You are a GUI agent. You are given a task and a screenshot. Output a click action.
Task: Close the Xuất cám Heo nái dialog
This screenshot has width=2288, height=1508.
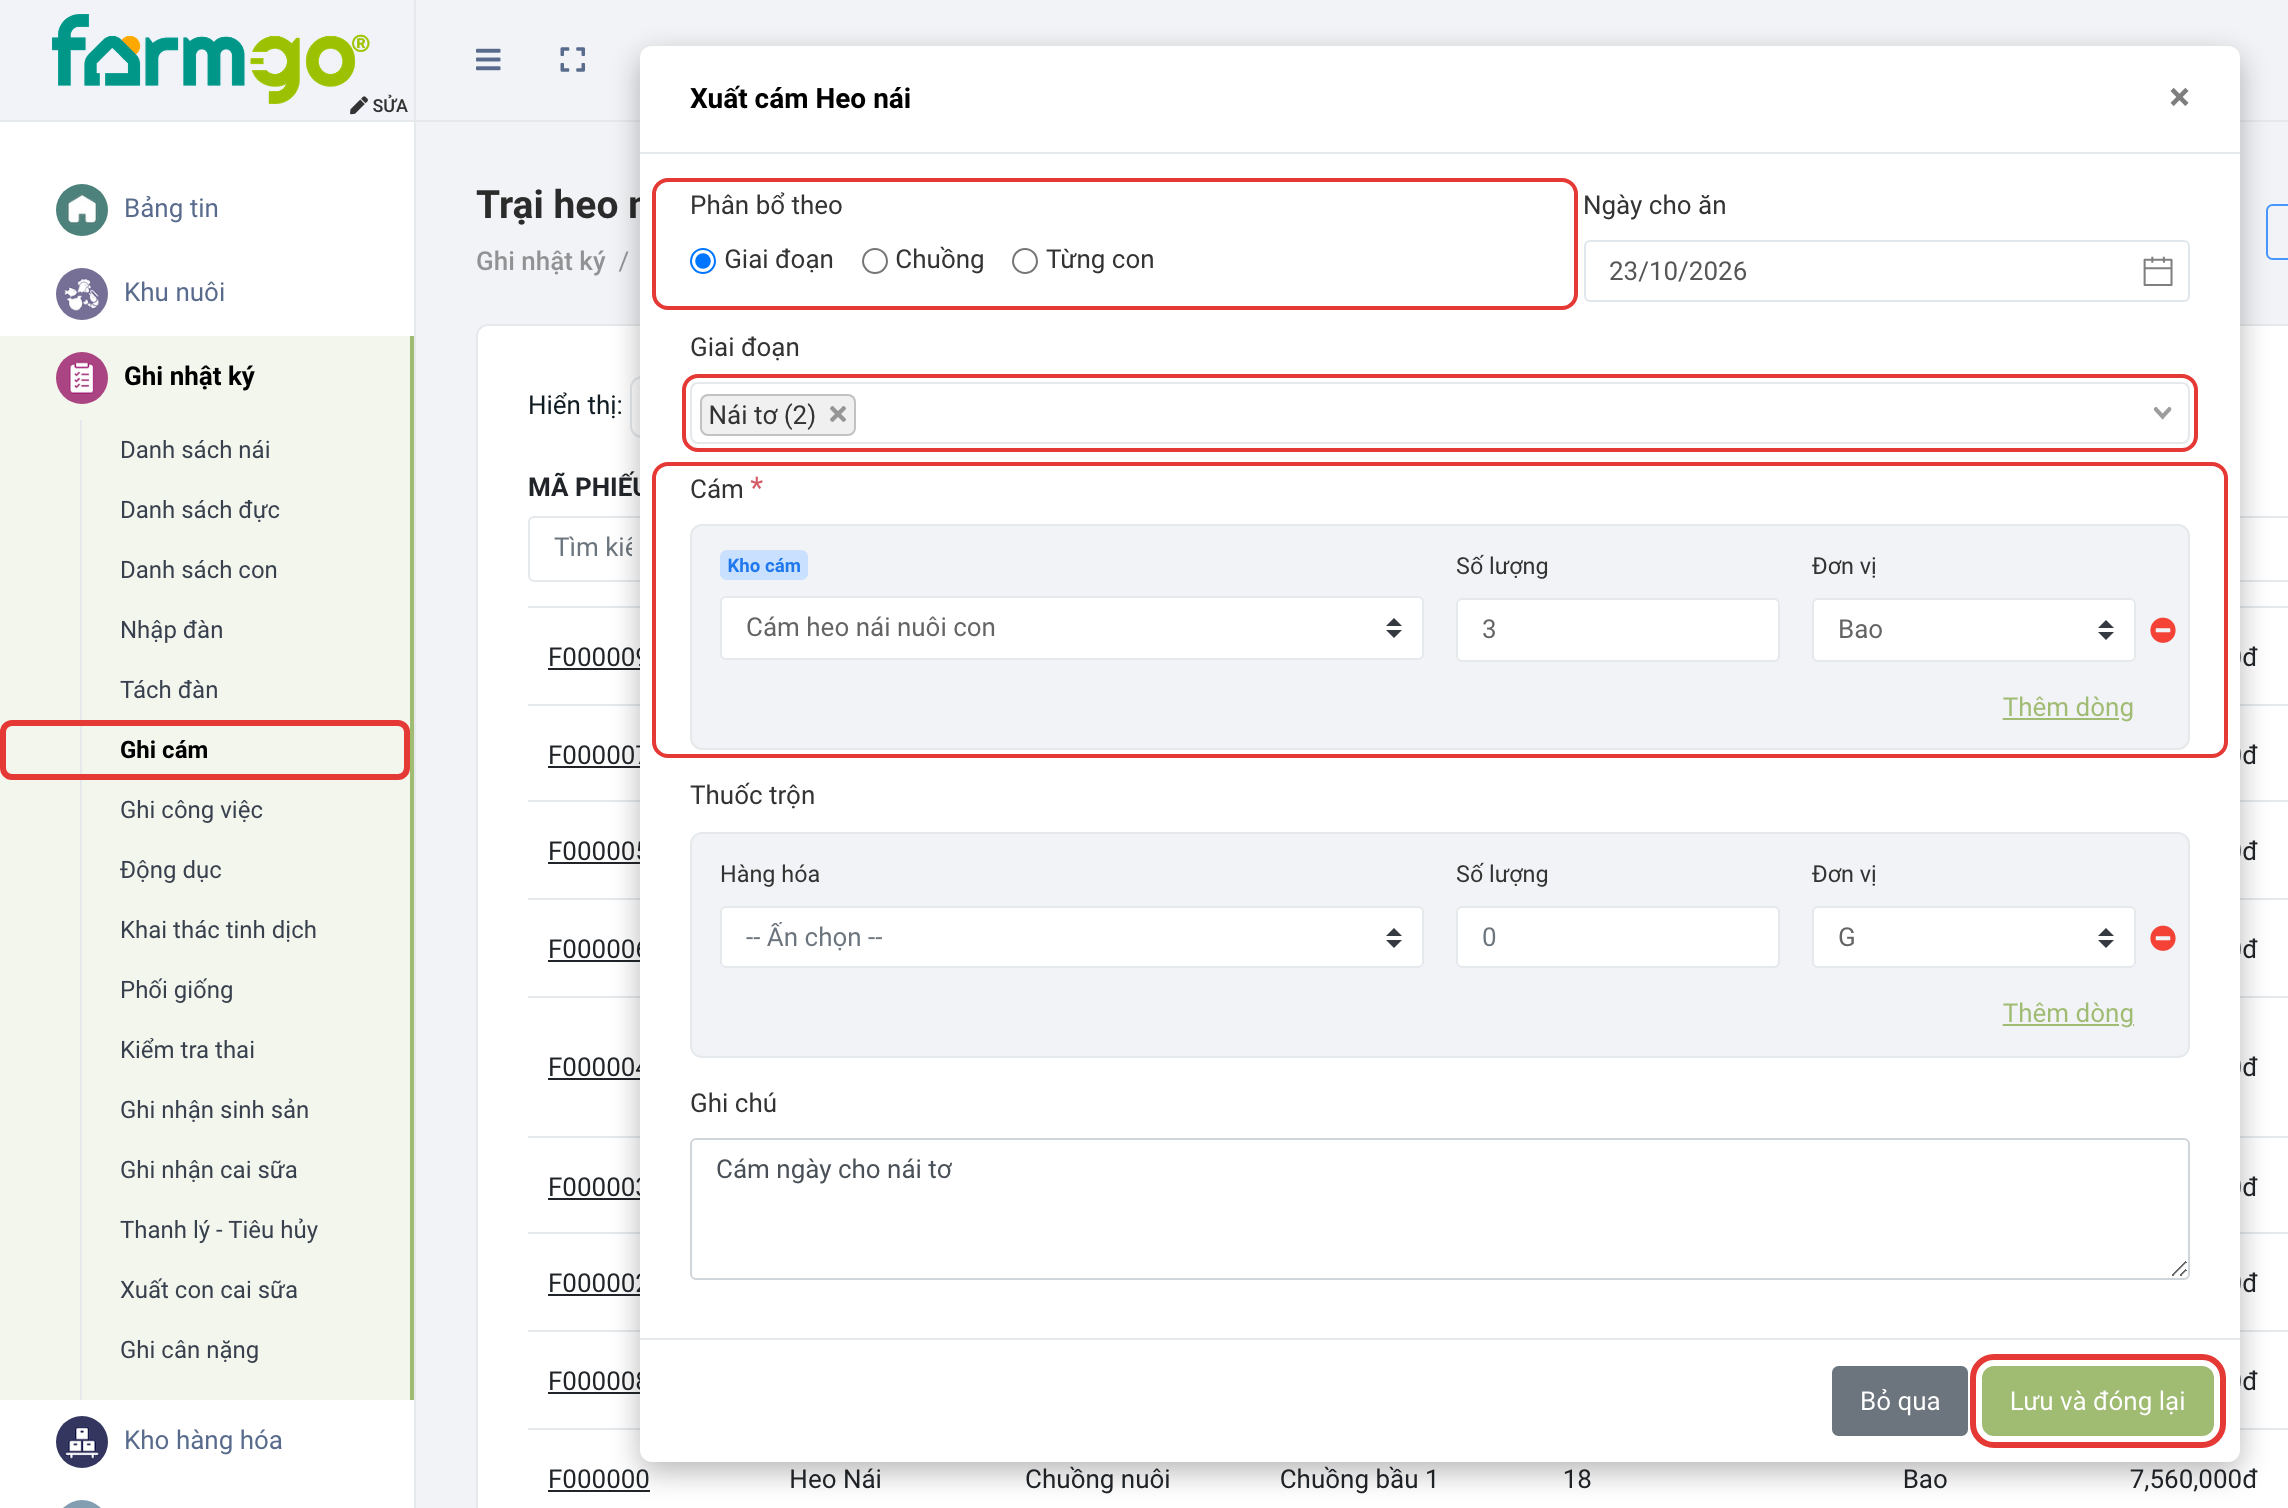coord(2179,97)
